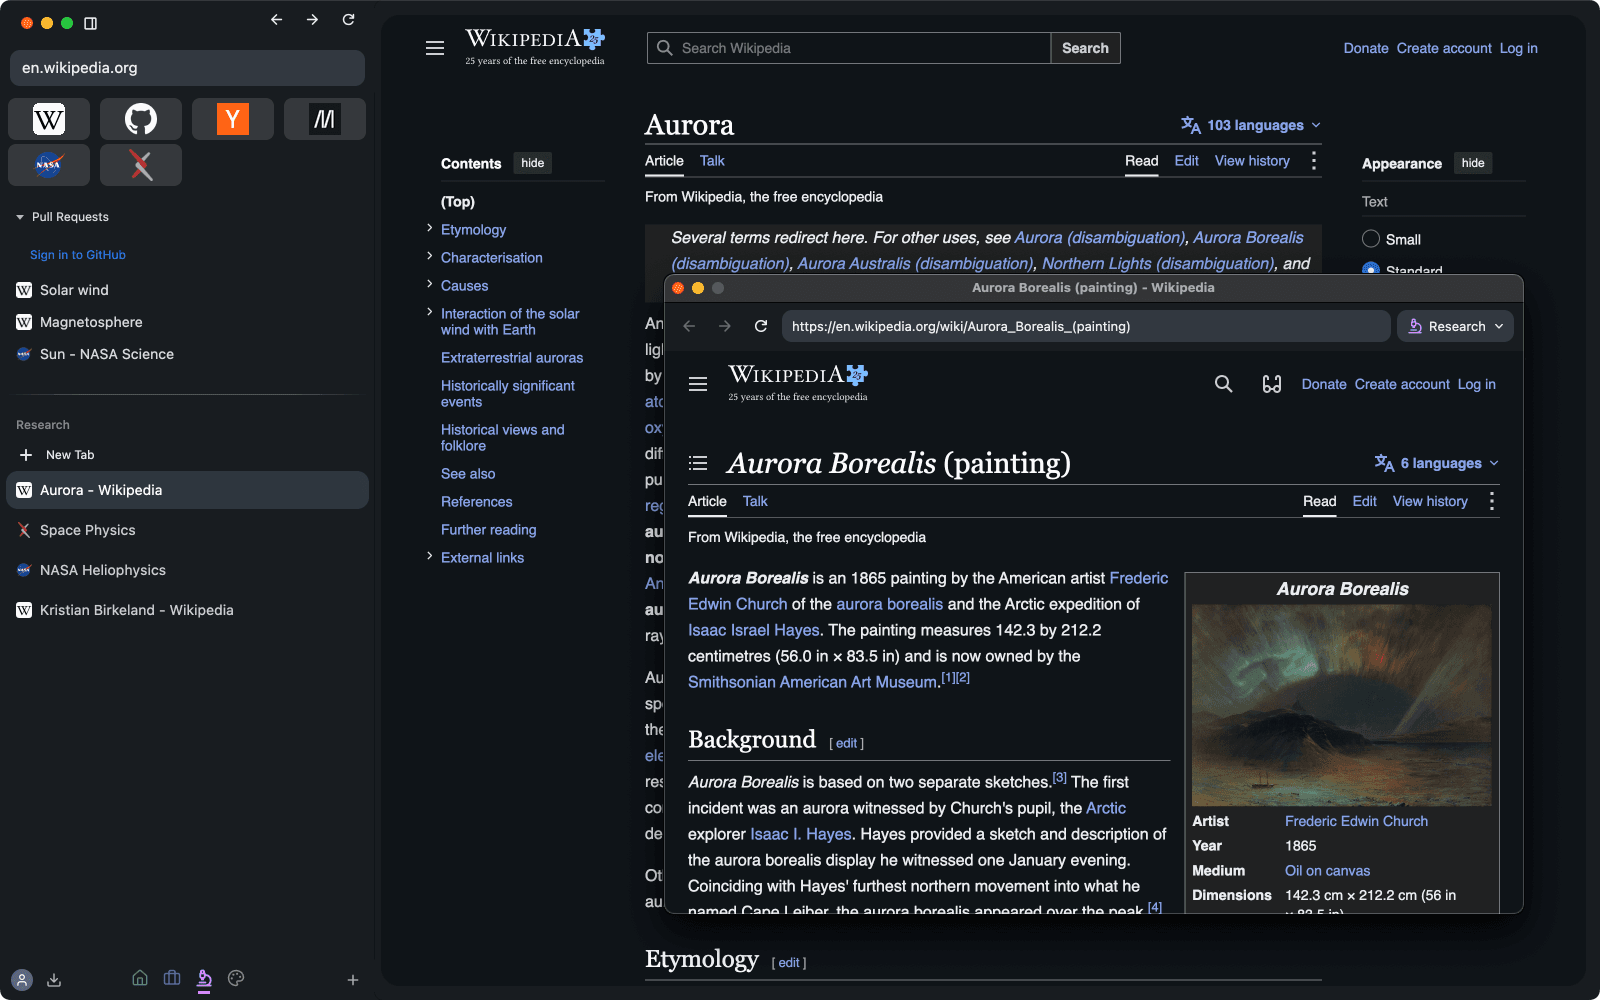
Task: Open the pinned NASA essential tile
Action: pos(49,165)
